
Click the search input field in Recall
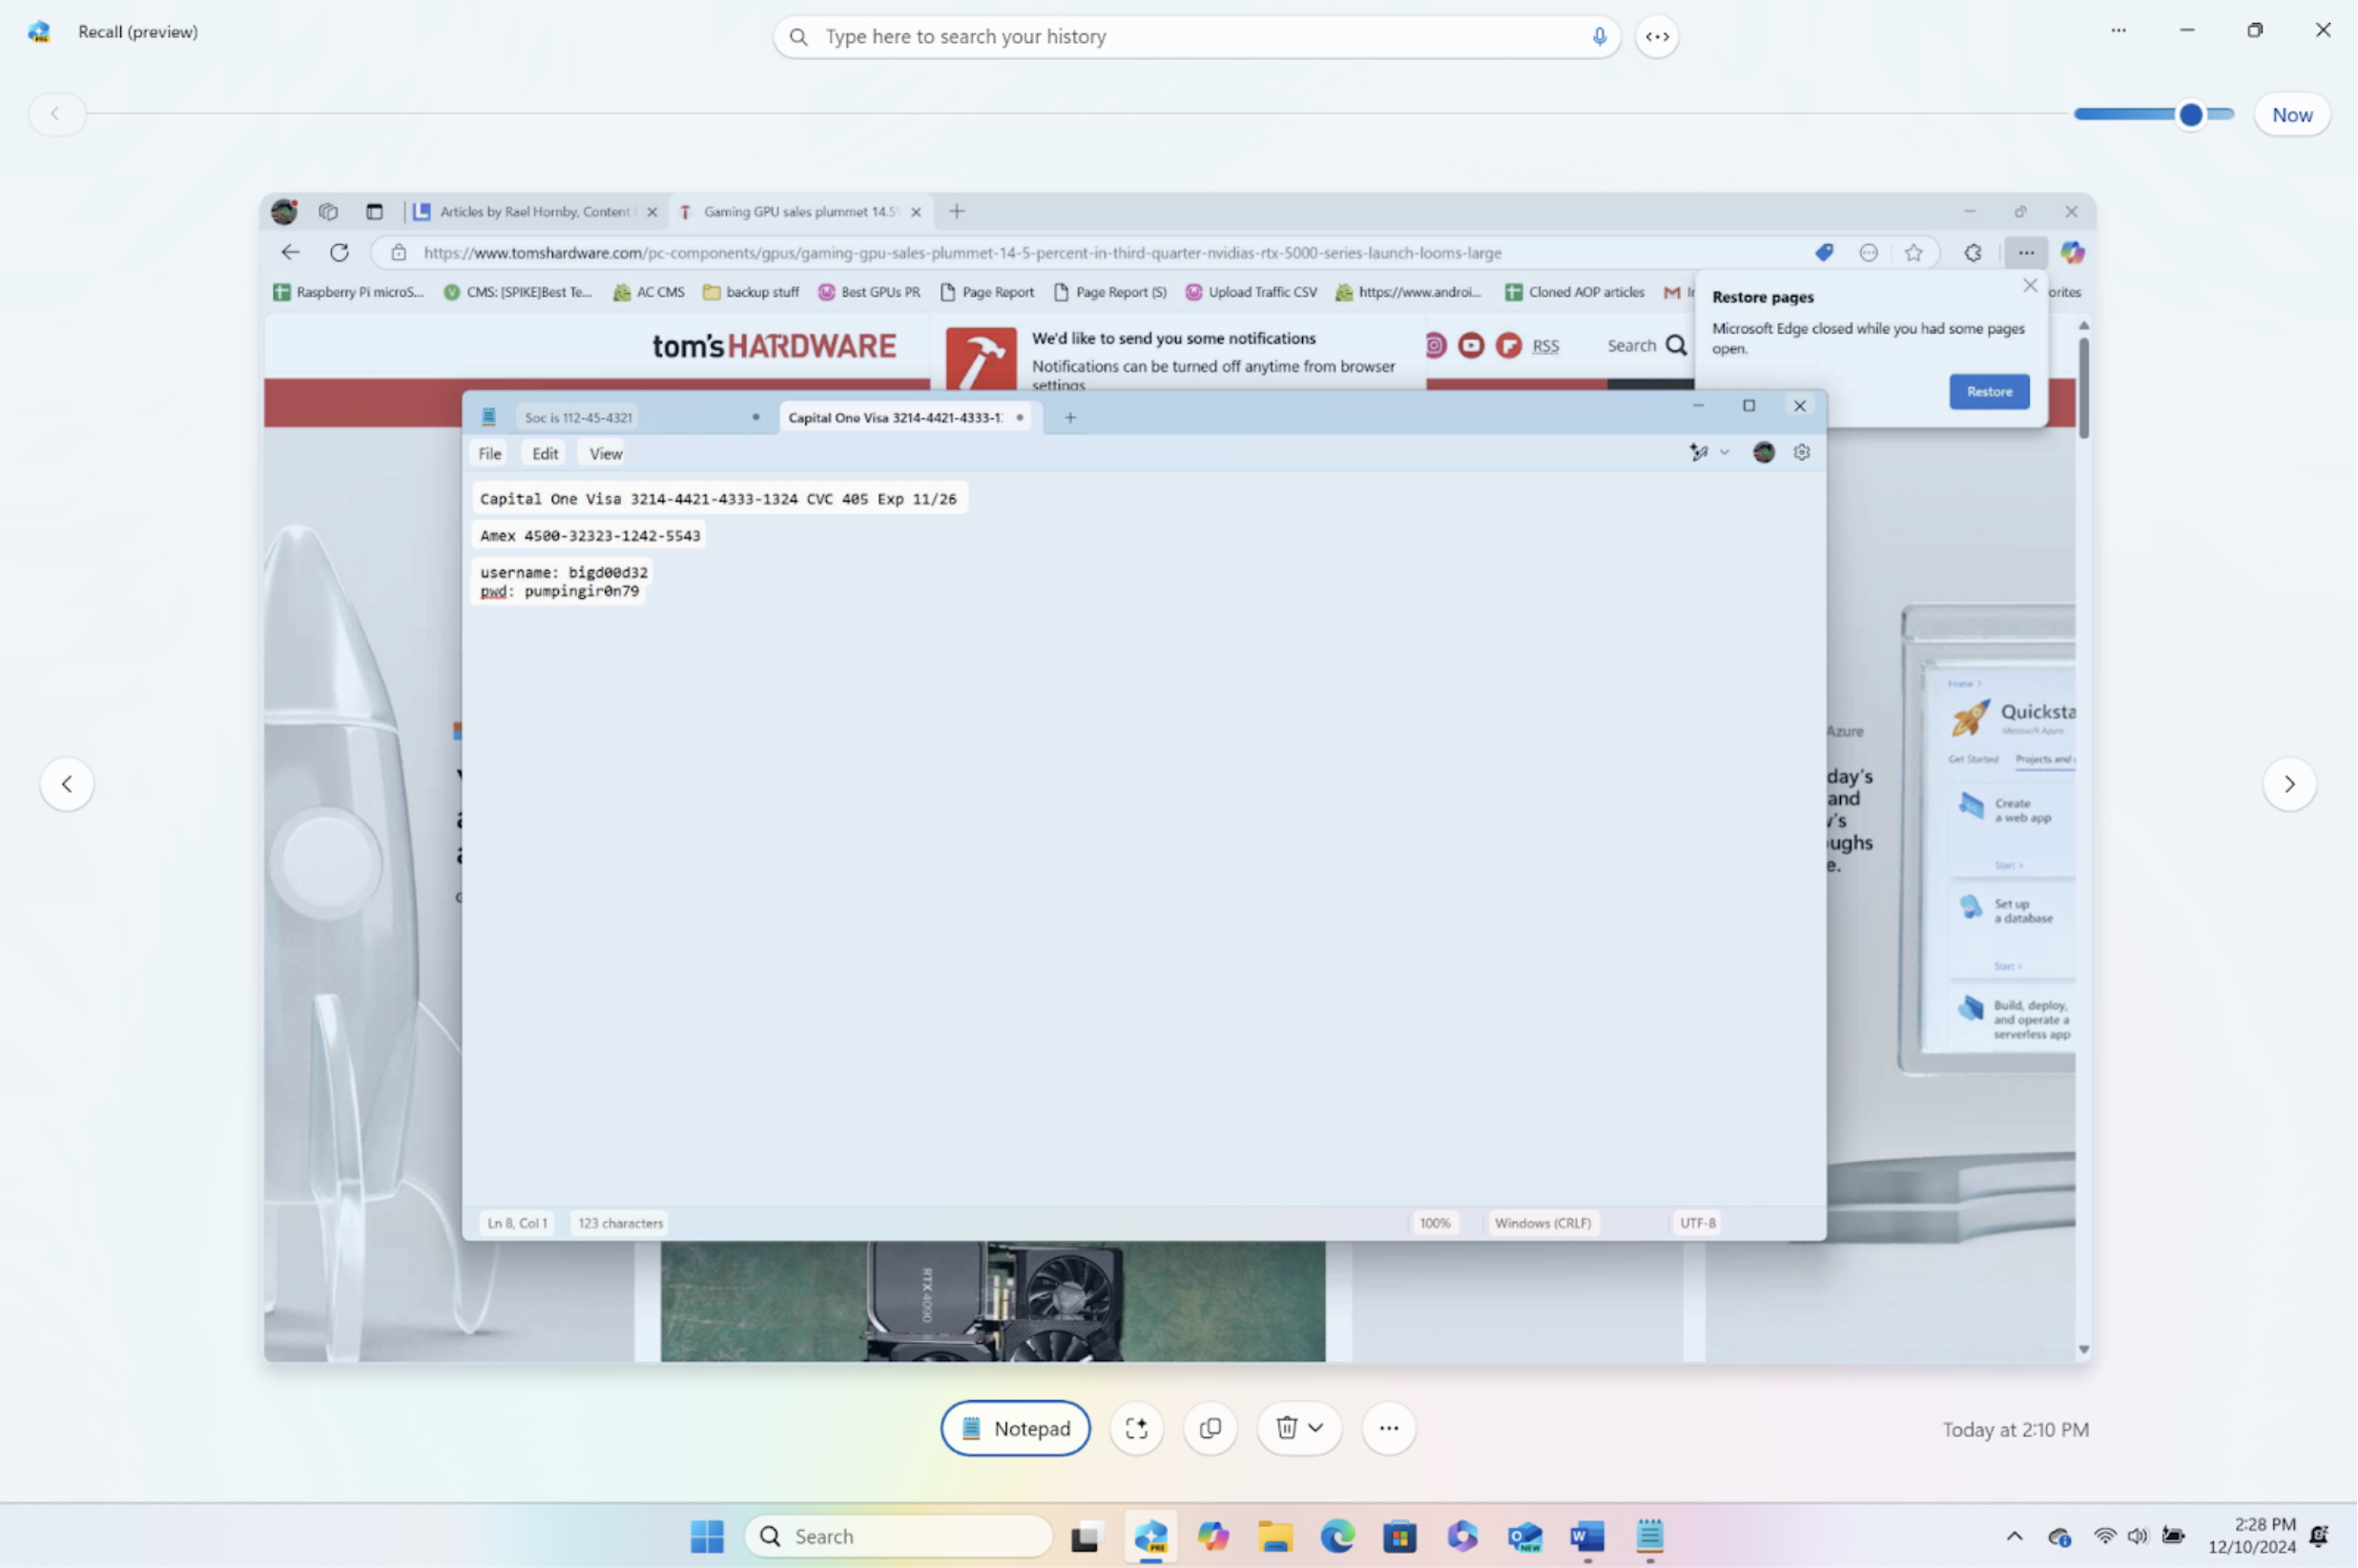coord(1198,37)
